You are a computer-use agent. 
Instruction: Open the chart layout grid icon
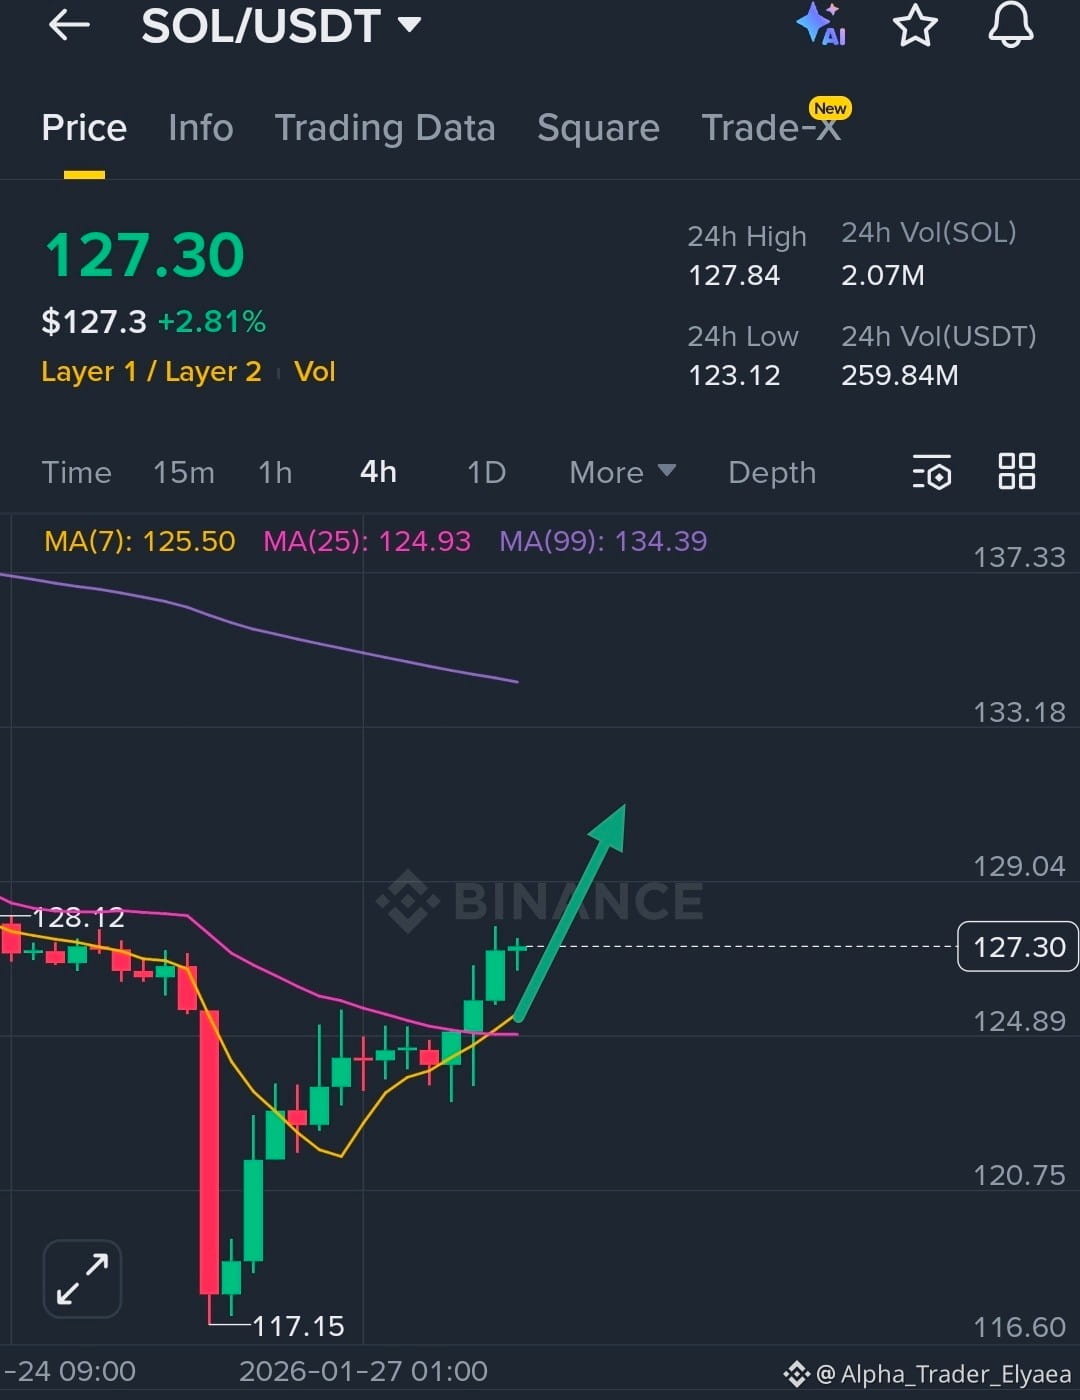click(x=1017, y=472)
